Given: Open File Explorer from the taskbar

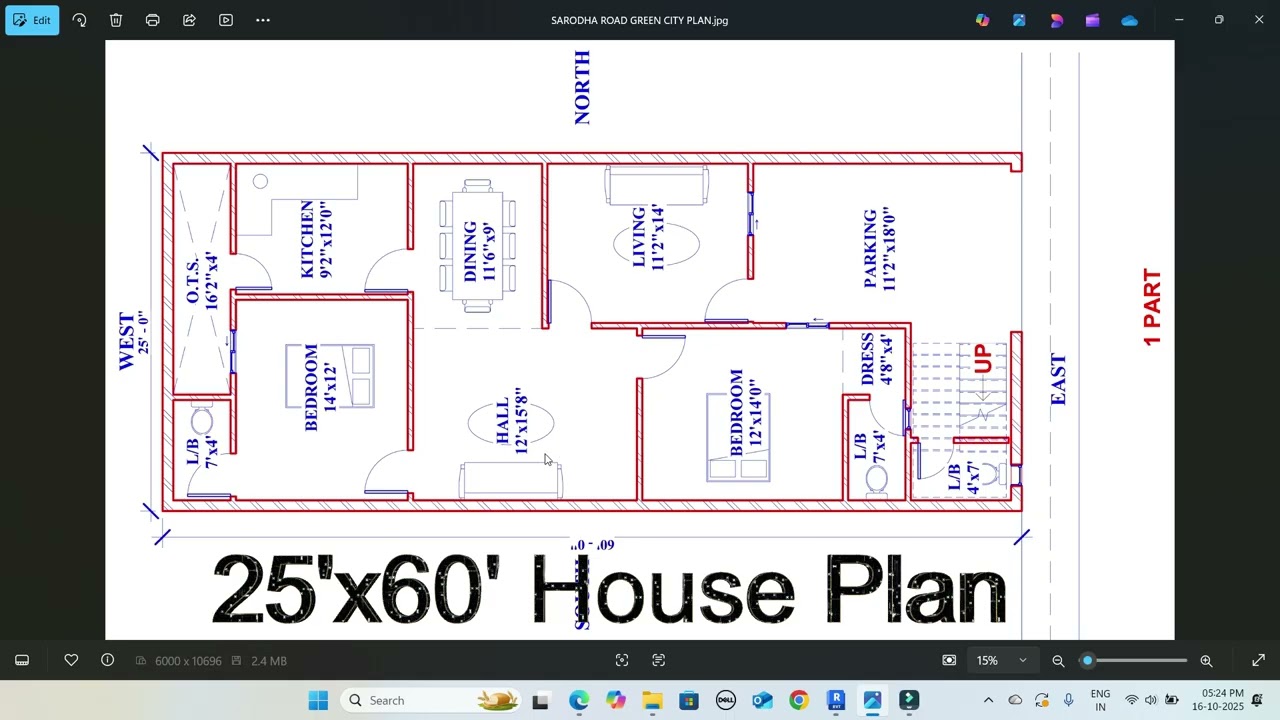Looking at the screenshot, I should point(652,700).
